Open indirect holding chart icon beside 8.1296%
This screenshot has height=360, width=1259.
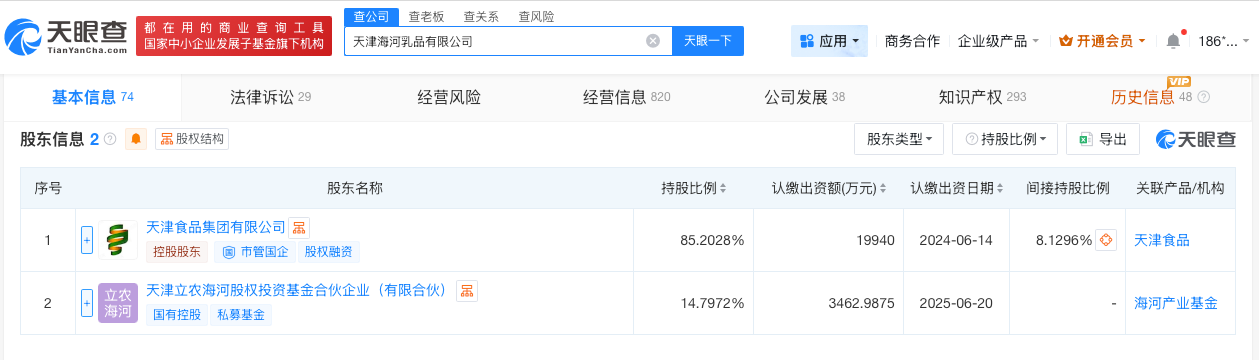coord(1106,240)
